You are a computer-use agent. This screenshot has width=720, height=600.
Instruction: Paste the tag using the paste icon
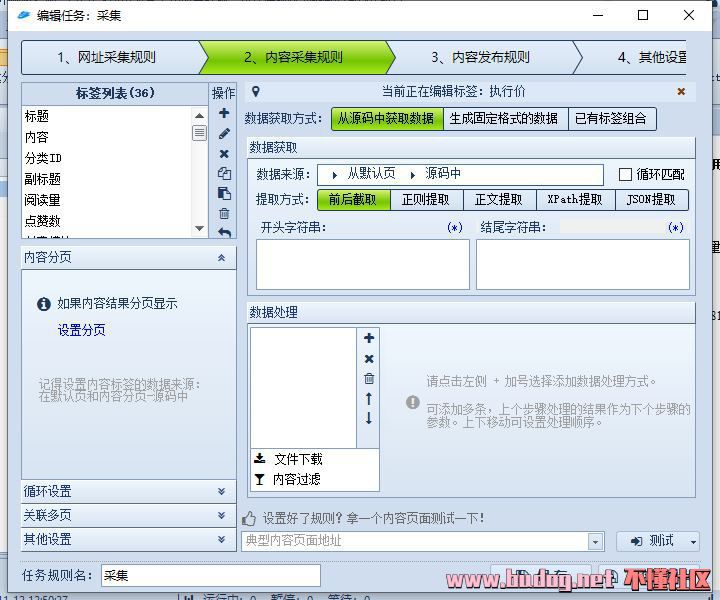point(224,193)
